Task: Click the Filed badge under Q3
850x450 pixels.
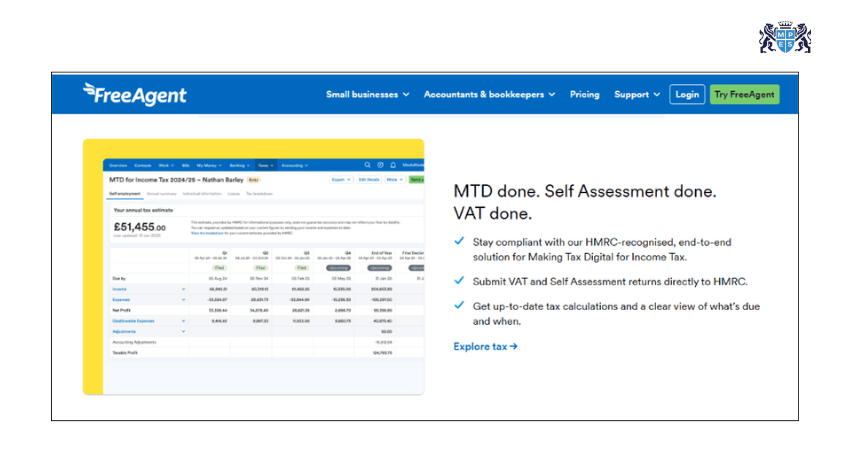Action: (x=302, y=268)
